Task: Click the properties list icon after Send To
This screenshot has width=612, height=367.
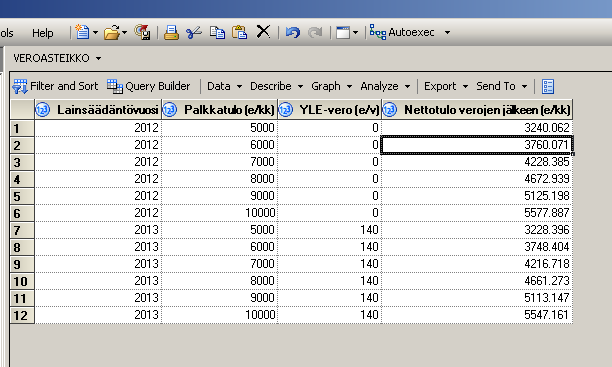Action: (x=548, y=86)
